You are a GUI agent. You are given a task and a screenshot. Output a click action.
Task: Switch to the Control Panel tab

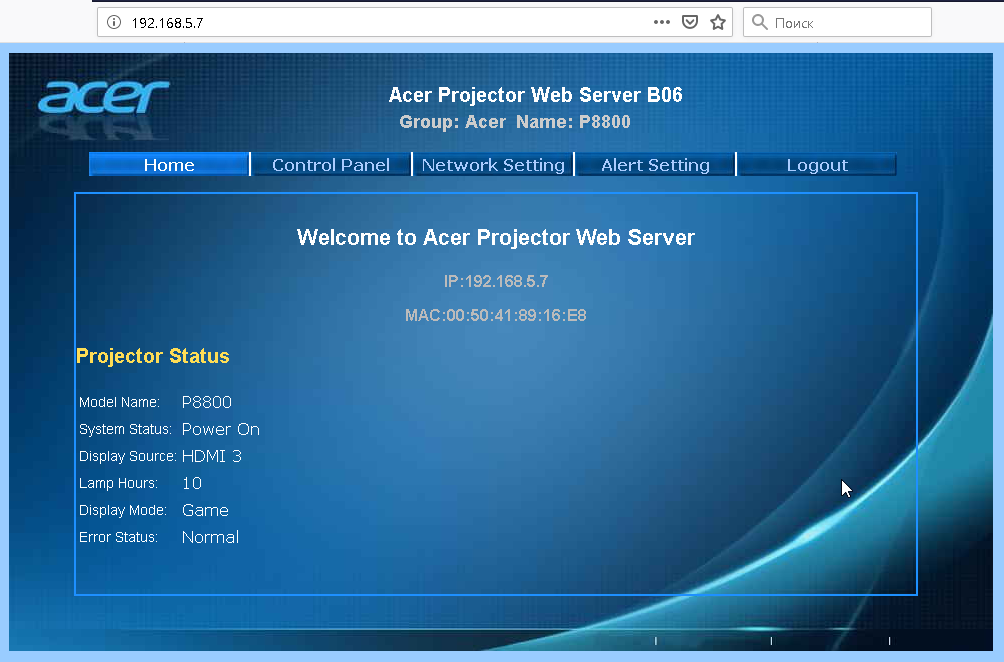coord(331,165)
